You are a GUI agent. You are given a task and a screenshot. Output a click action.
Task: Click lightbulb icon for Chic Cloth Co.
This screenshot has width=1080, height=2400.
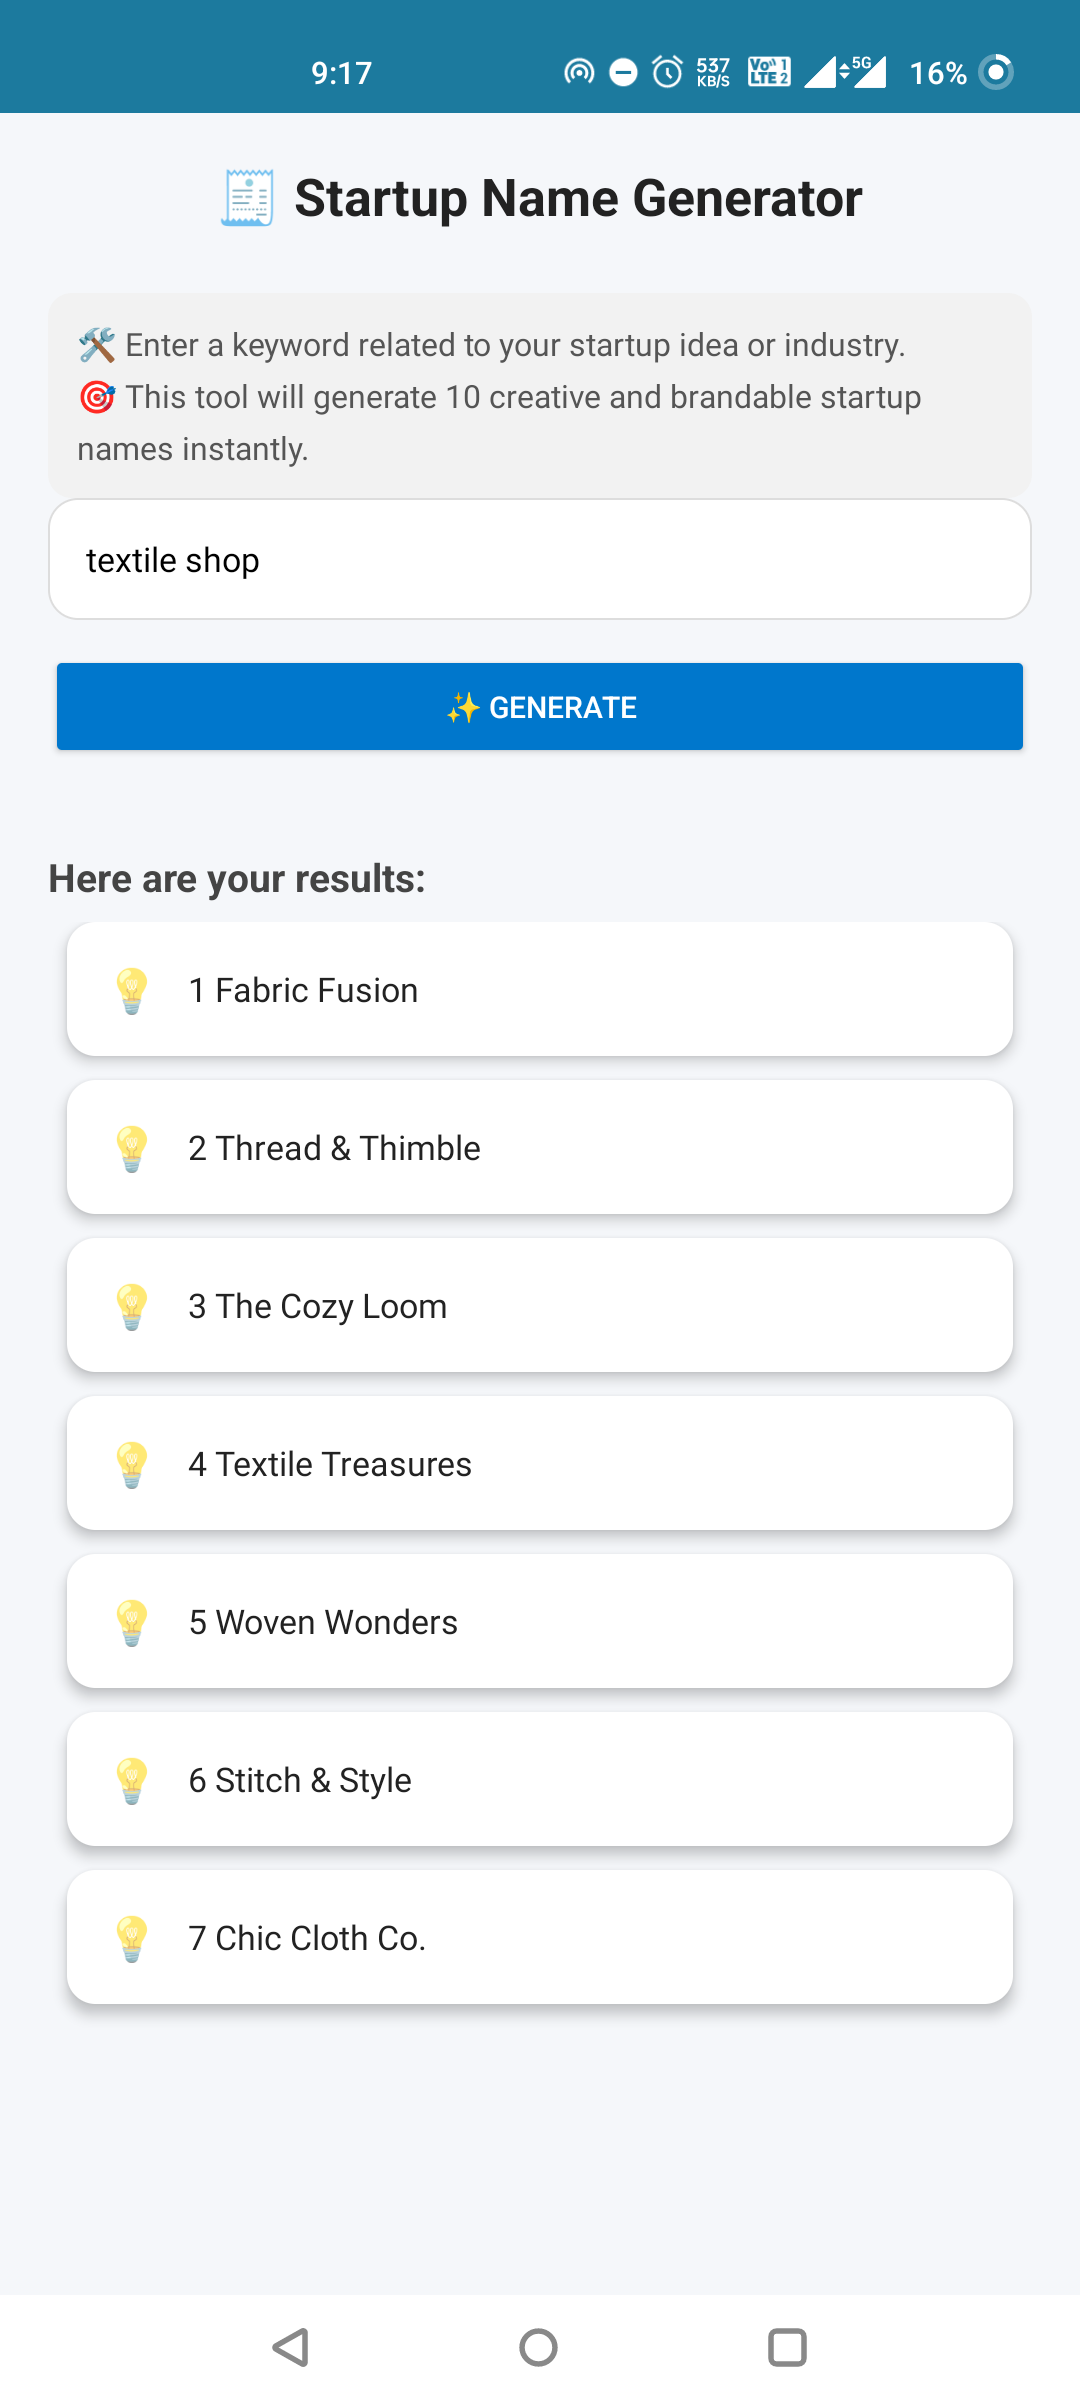click(x=132, y=1938)
